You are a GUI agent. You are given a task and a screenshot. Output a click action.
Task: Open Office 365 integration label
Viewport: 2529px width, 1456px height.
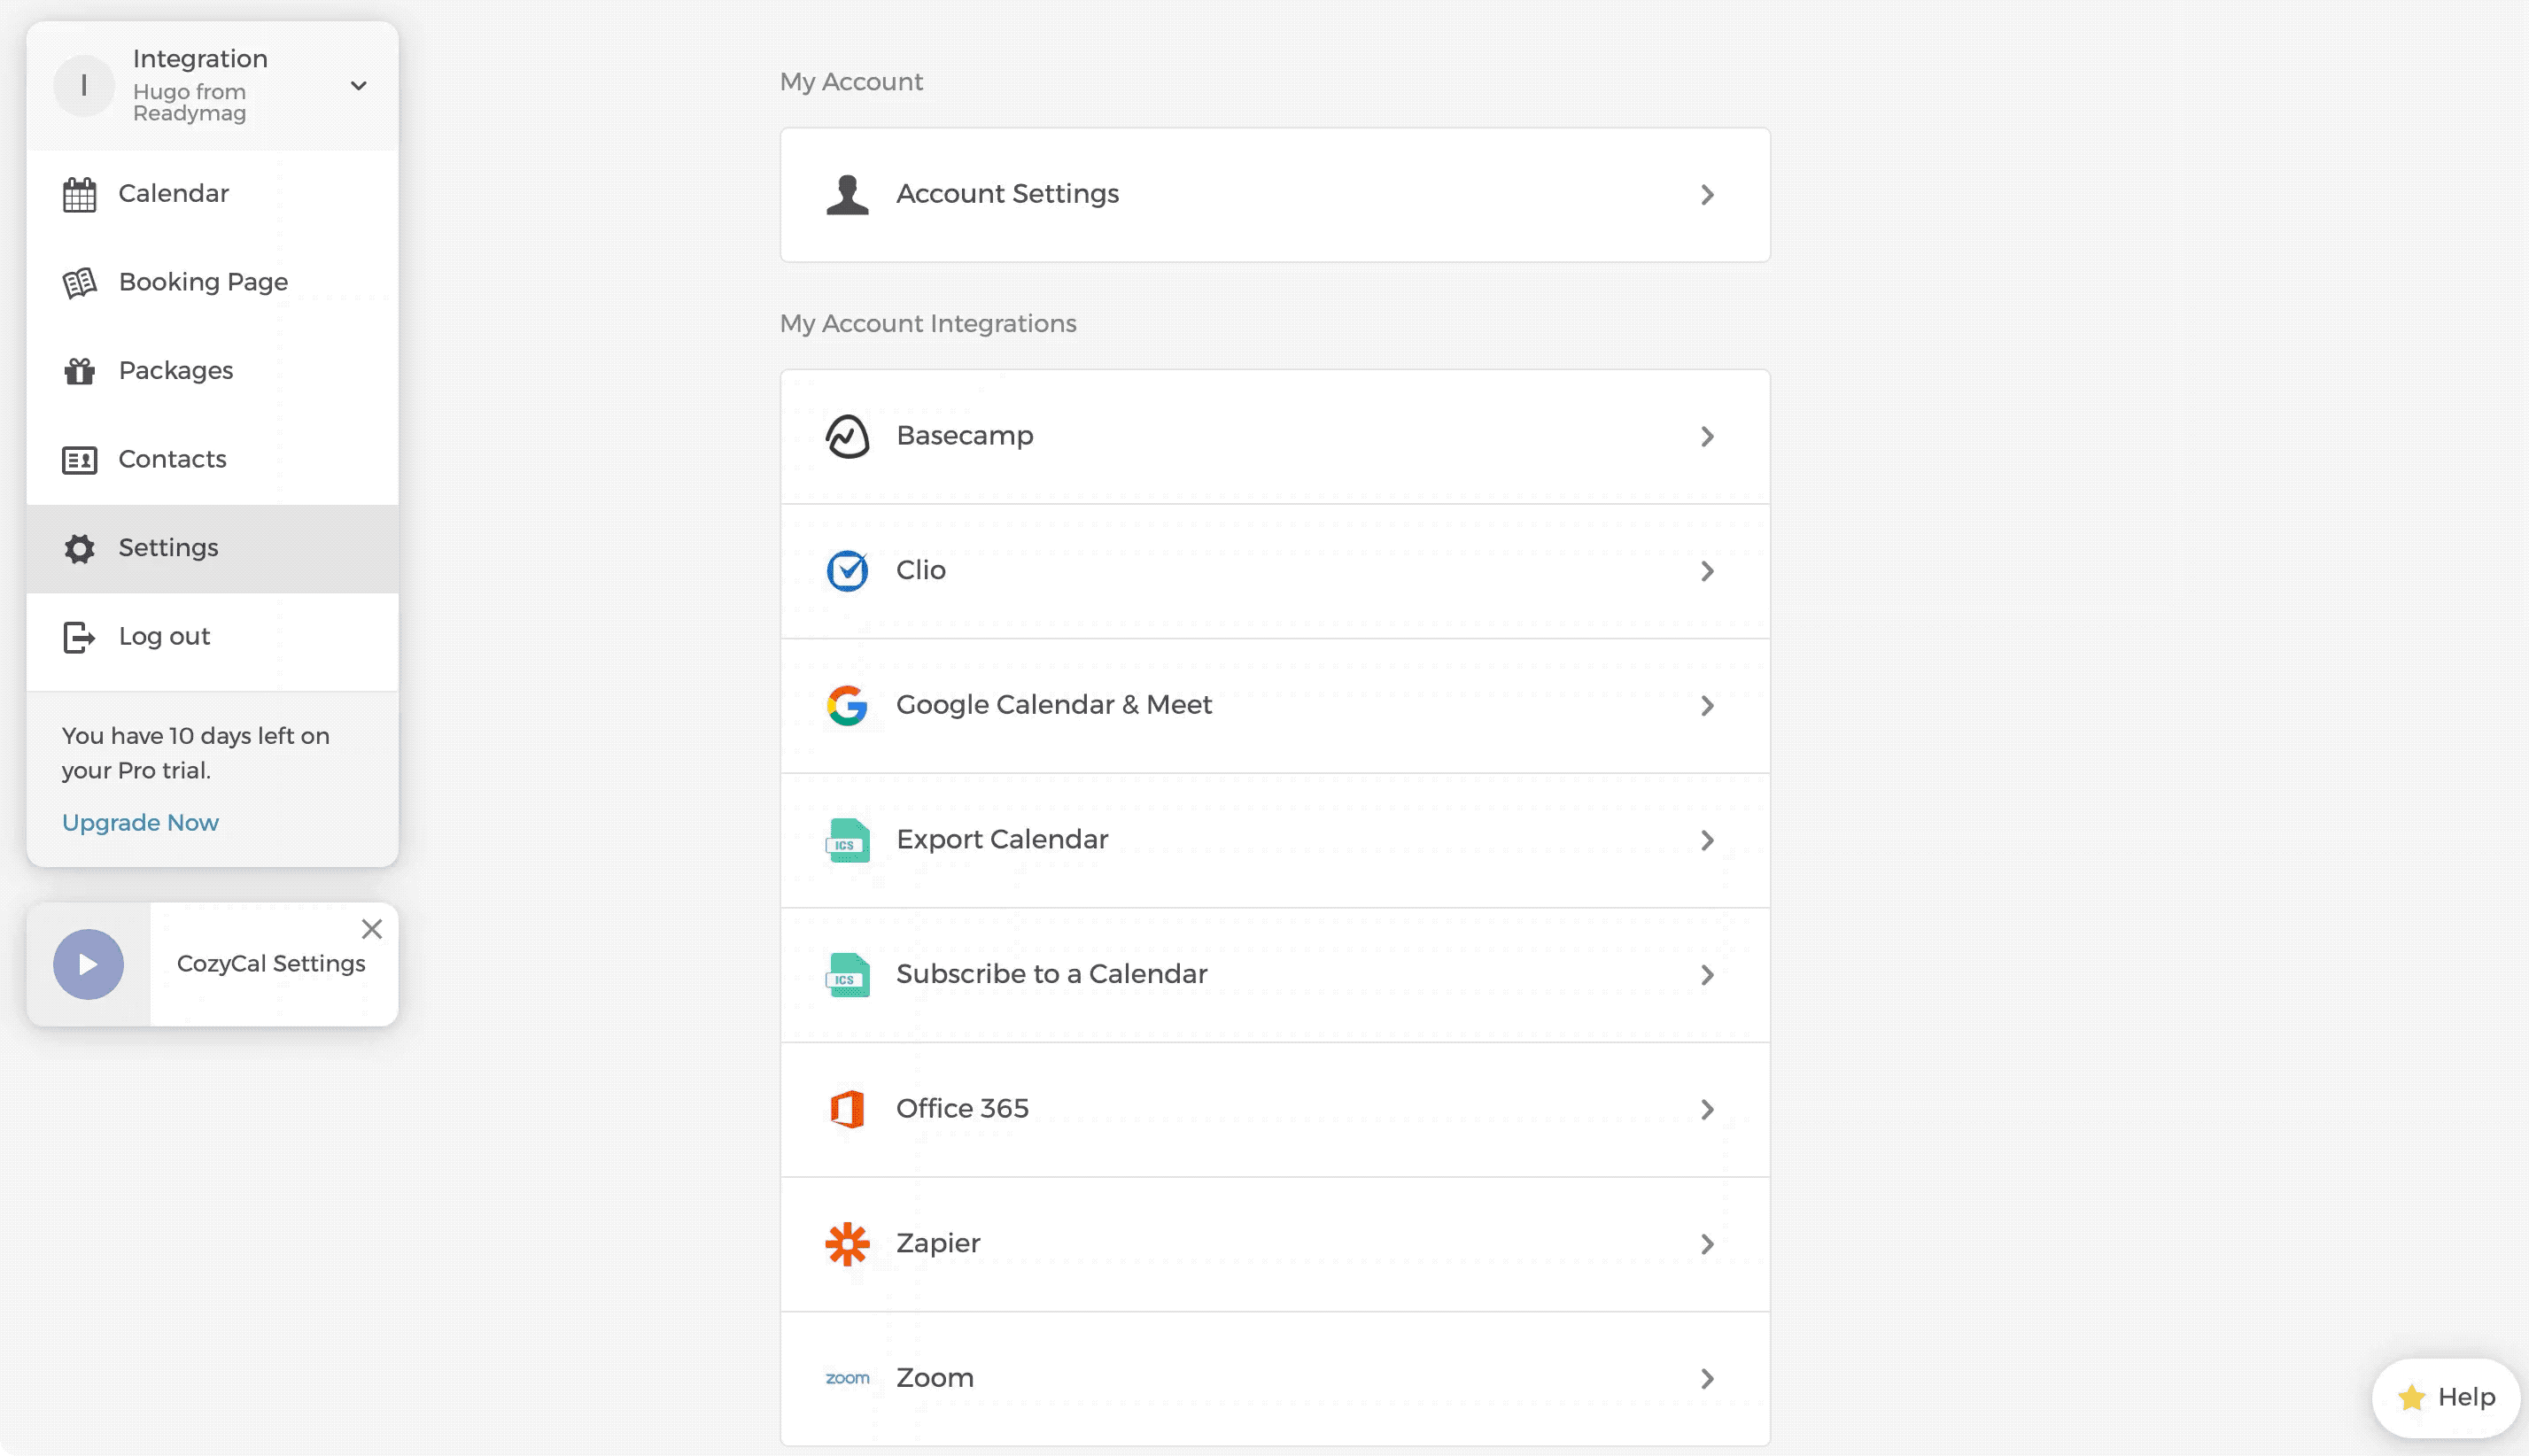point(961,1108)
